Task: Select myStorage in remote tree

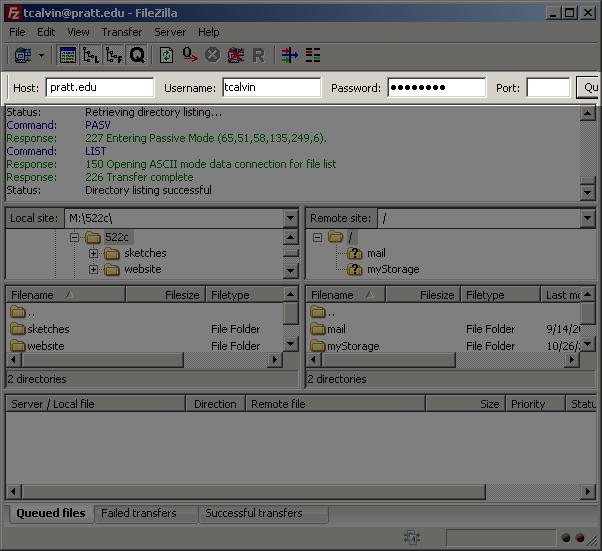Action: tap(393, 270)
